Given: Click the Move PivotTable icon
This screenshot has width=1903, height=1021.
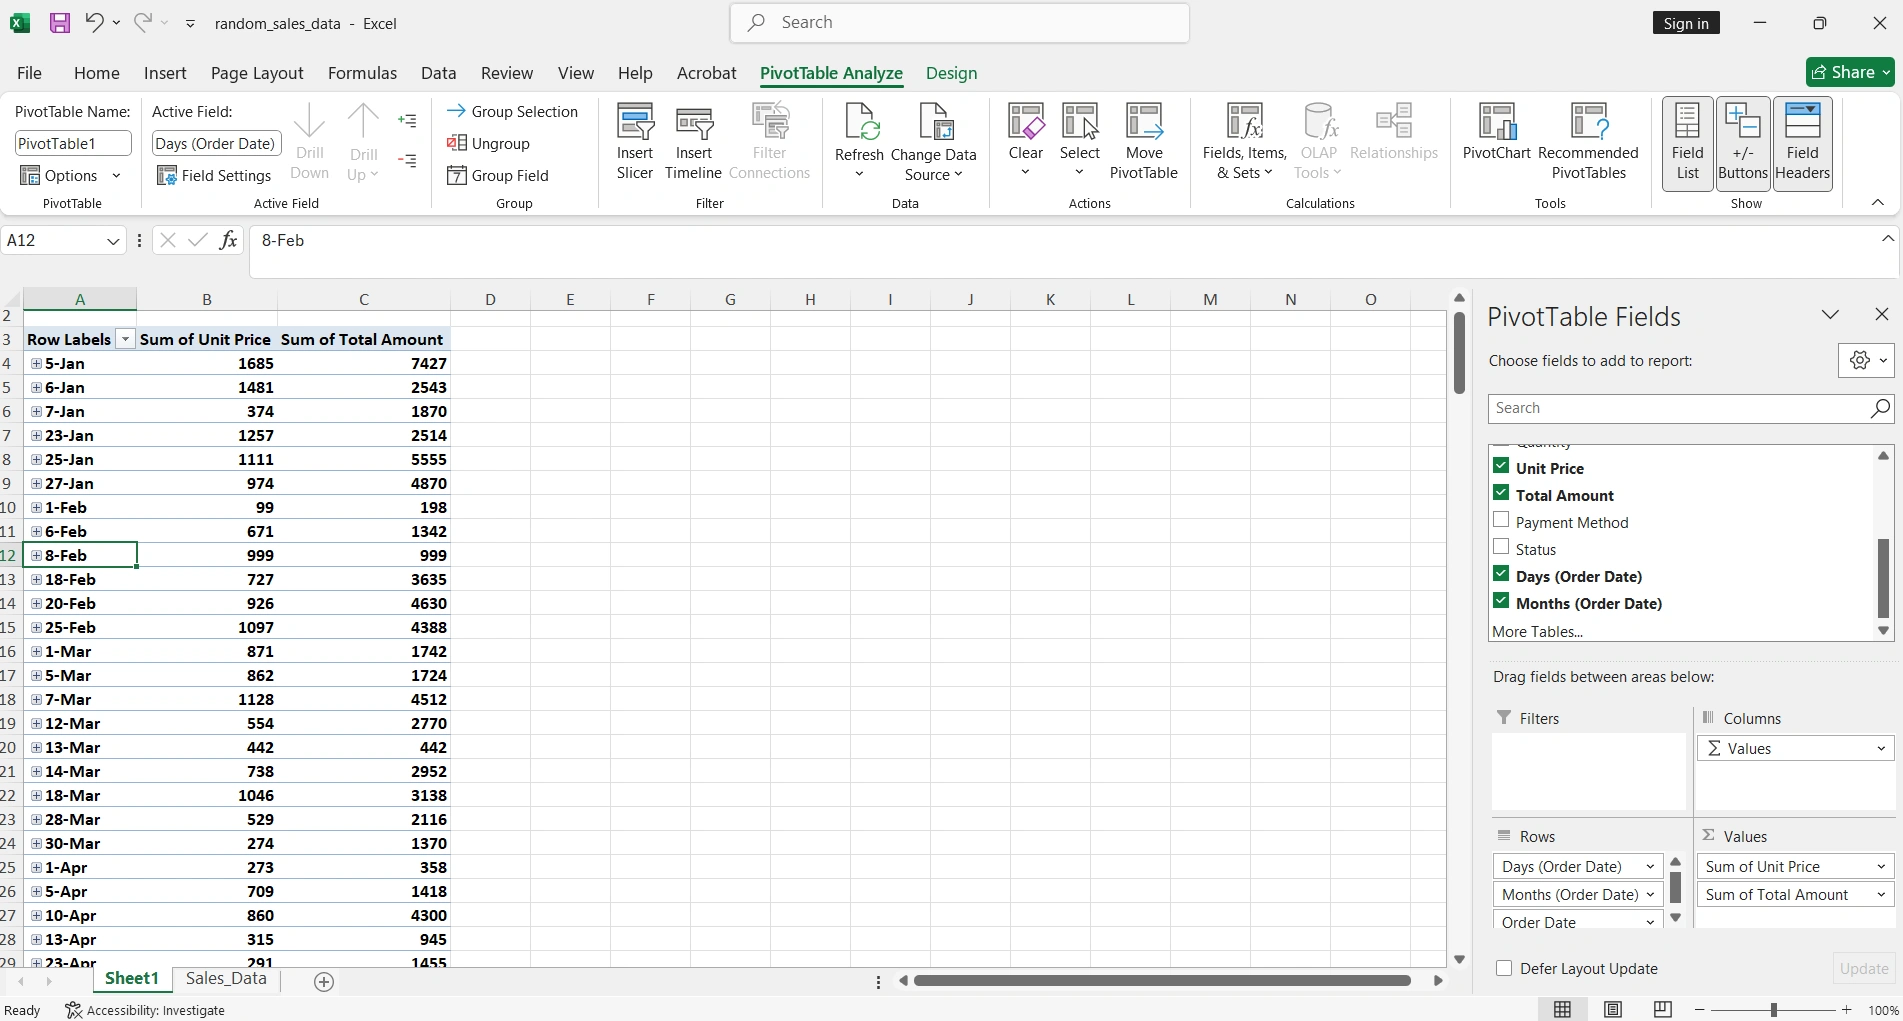Looking at the screenshot, I should tap(1144, 140).
